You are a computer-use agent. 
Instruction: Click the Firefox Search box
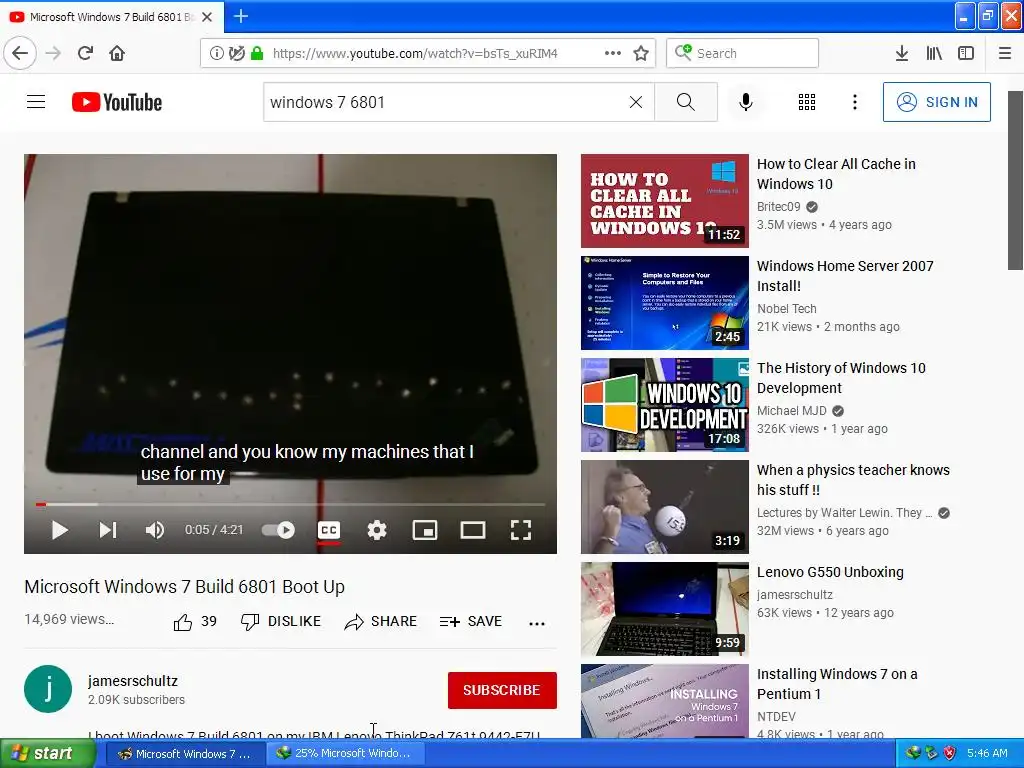[x=743, y=53]
